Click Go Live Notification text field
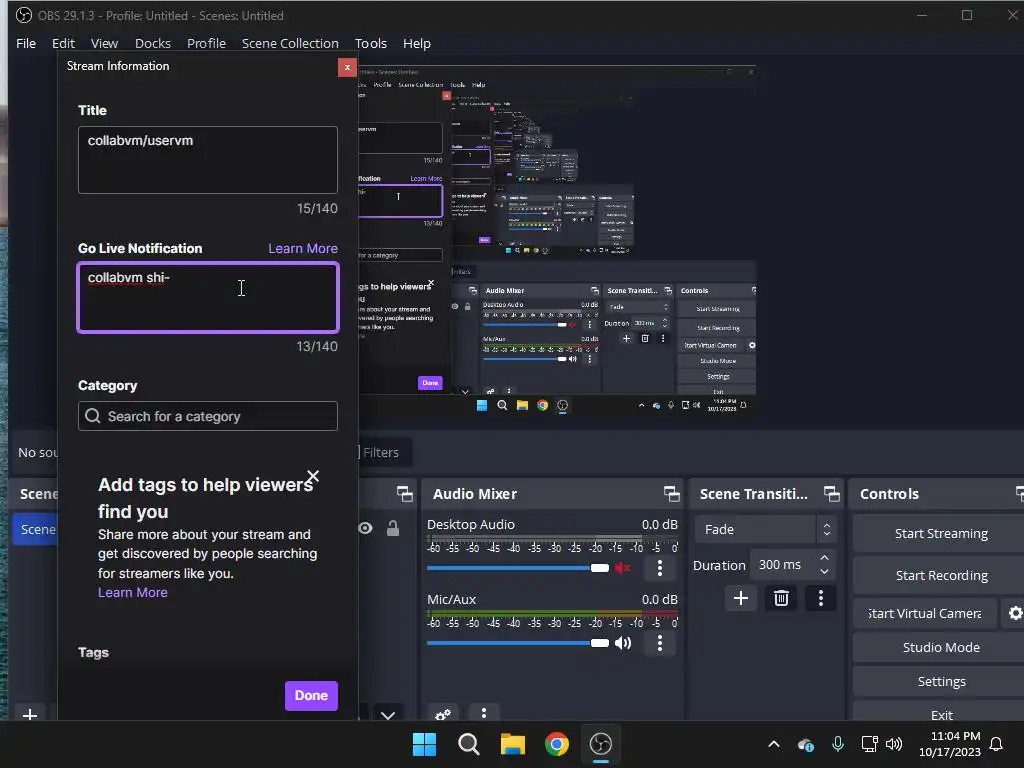The width and height of the screenshot is (1024, 768). pos(208,298)
